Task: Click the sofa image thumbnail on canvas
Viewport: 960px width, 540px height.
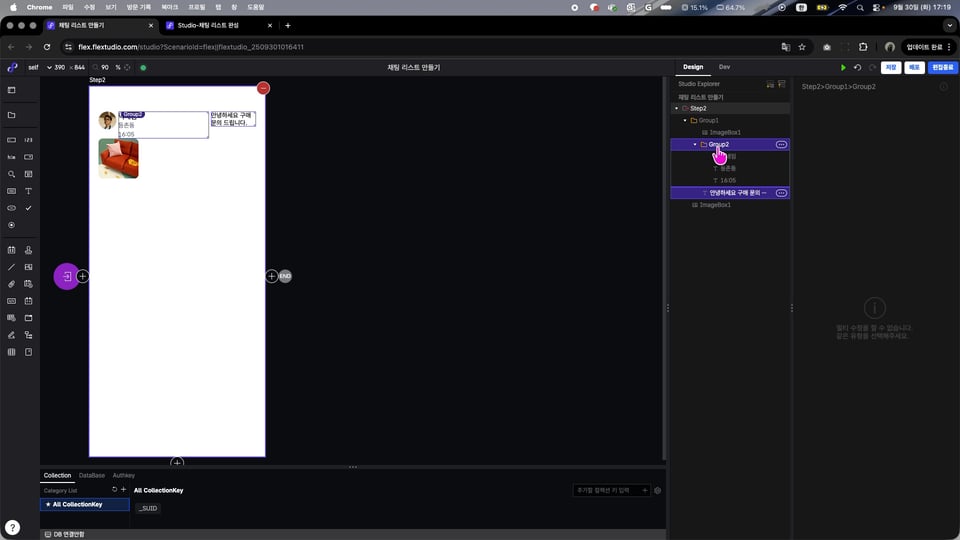Action: tap(118, 158)
